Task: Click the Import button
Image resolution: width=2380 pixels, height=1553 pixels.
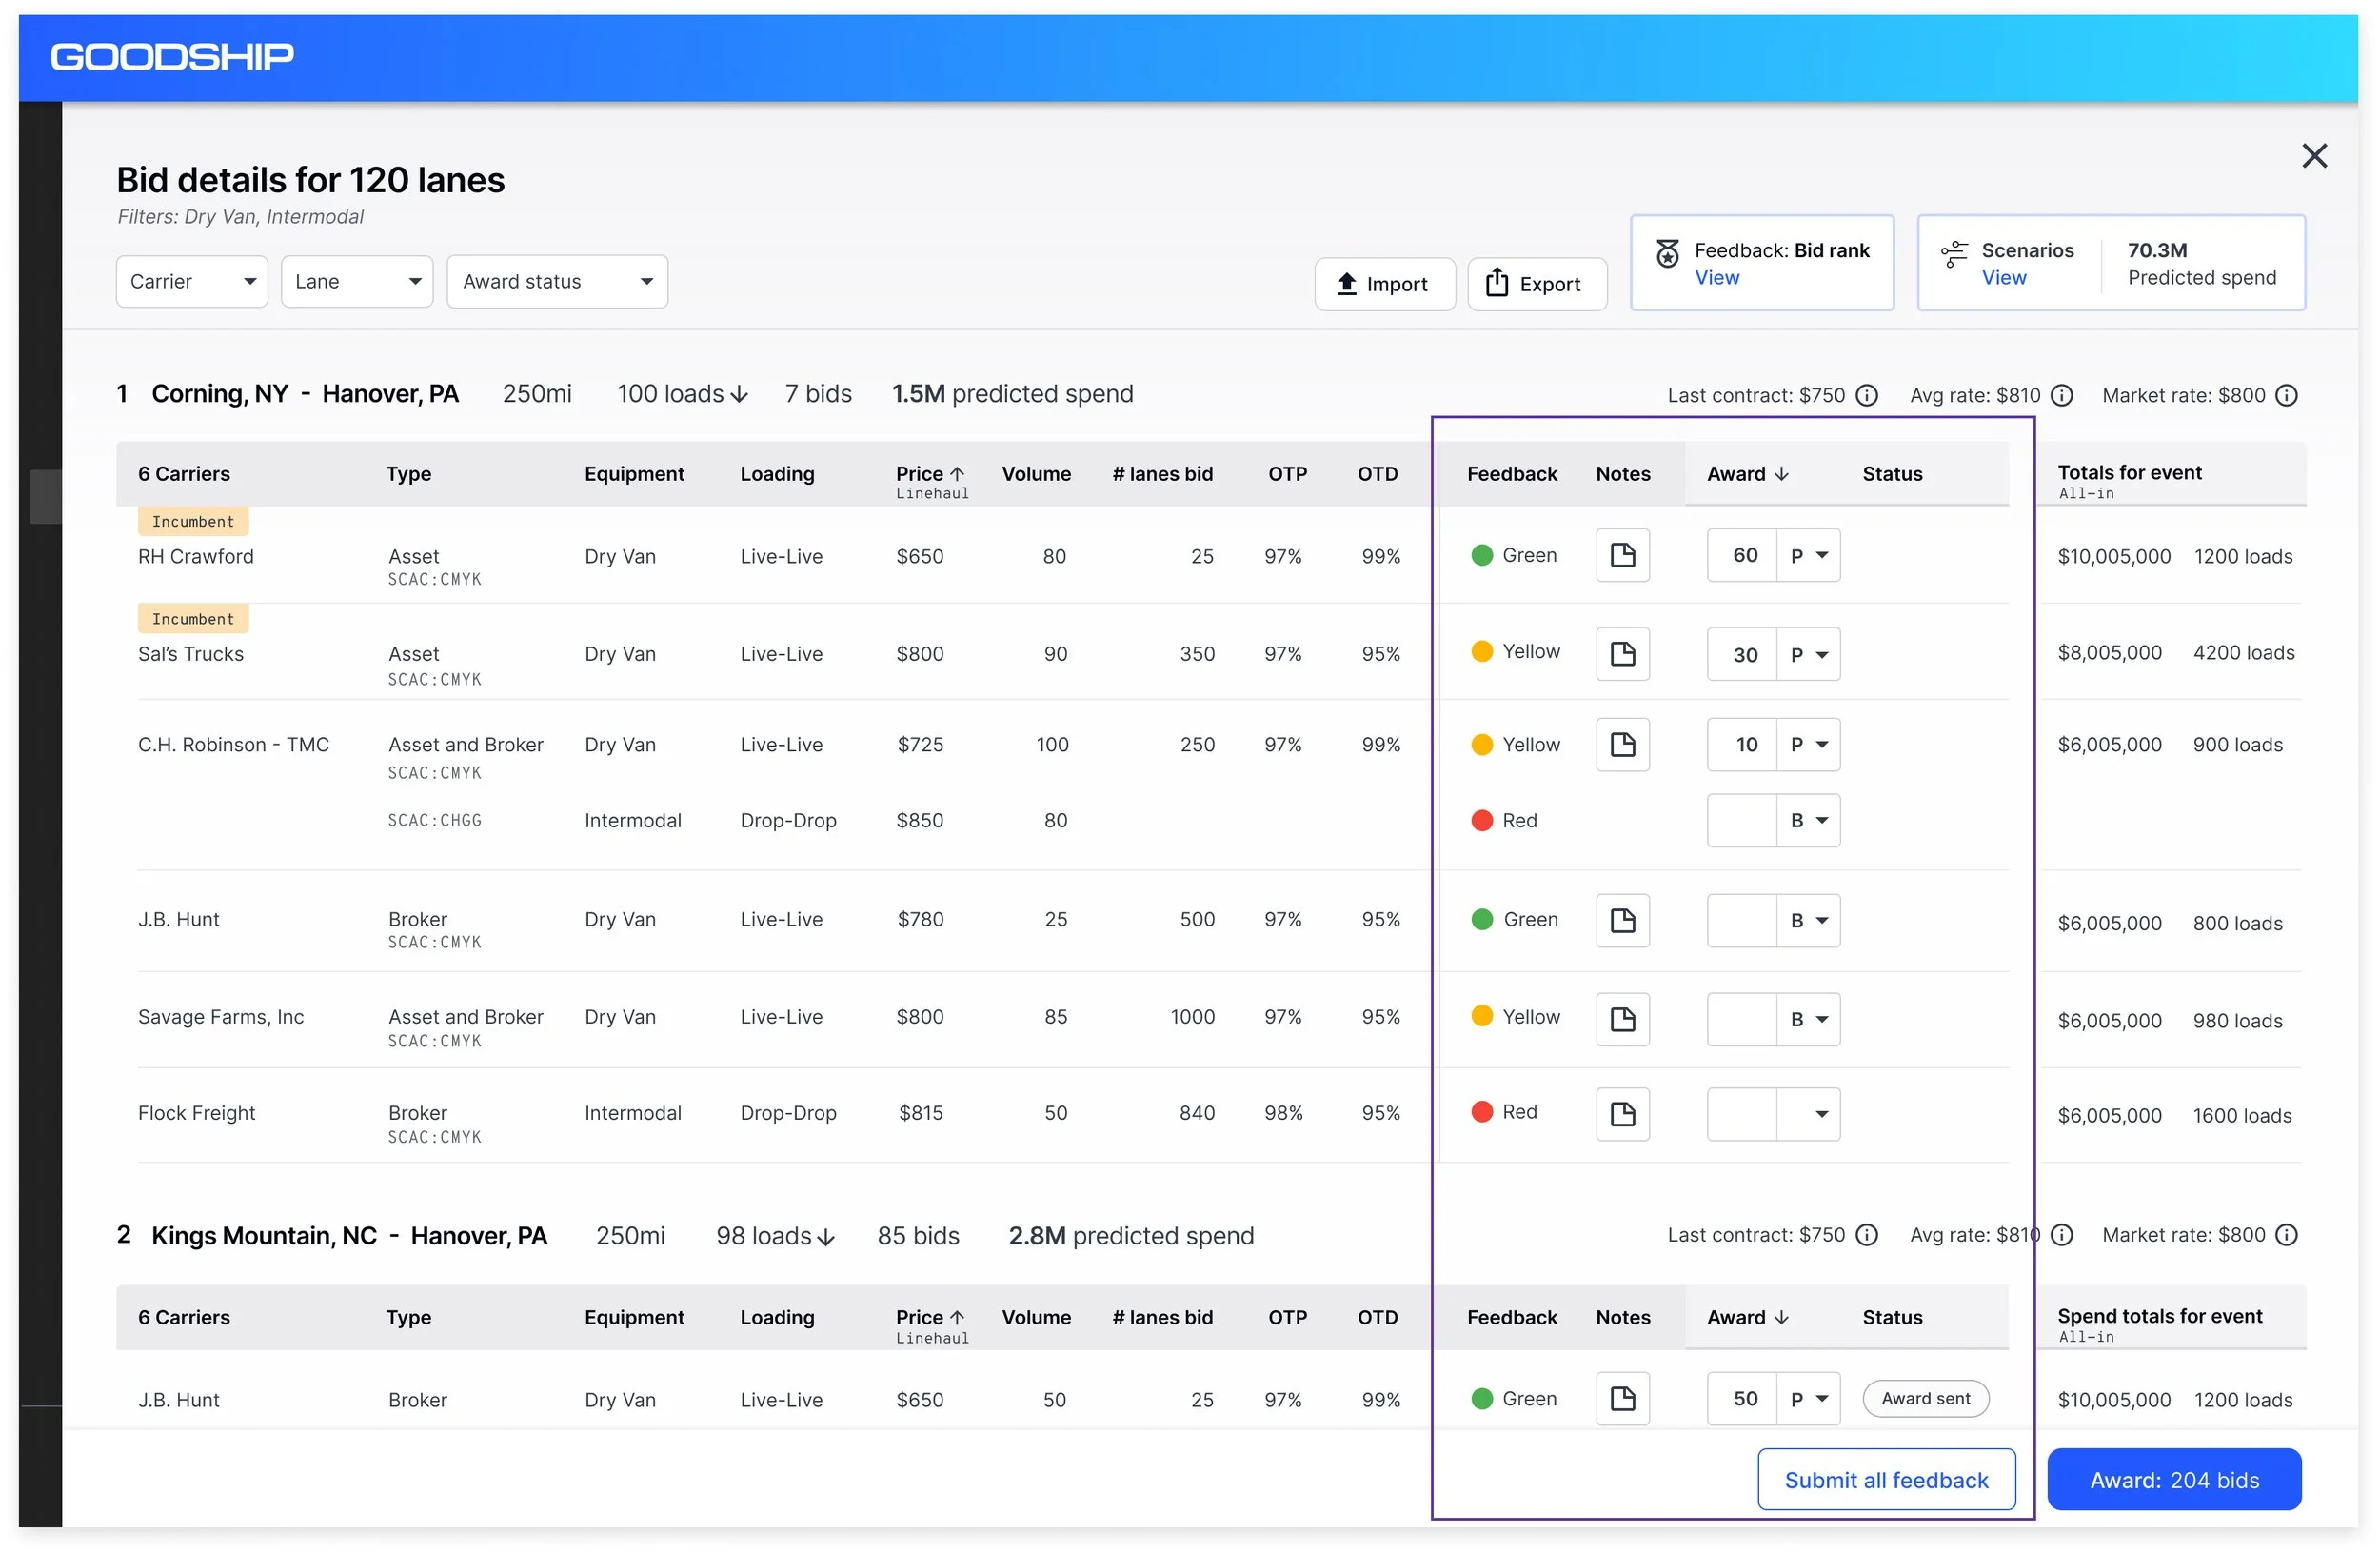Action: coord(1384,284)
